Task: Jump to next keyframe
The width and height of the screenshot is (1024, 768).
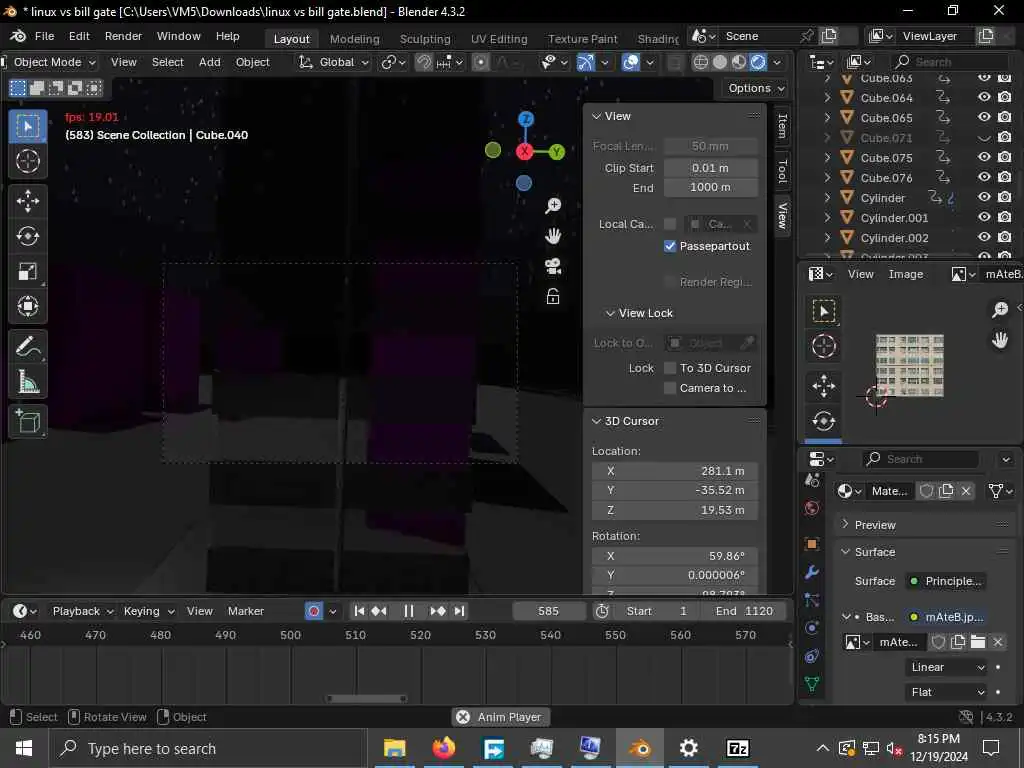Action: coord(438,611)
